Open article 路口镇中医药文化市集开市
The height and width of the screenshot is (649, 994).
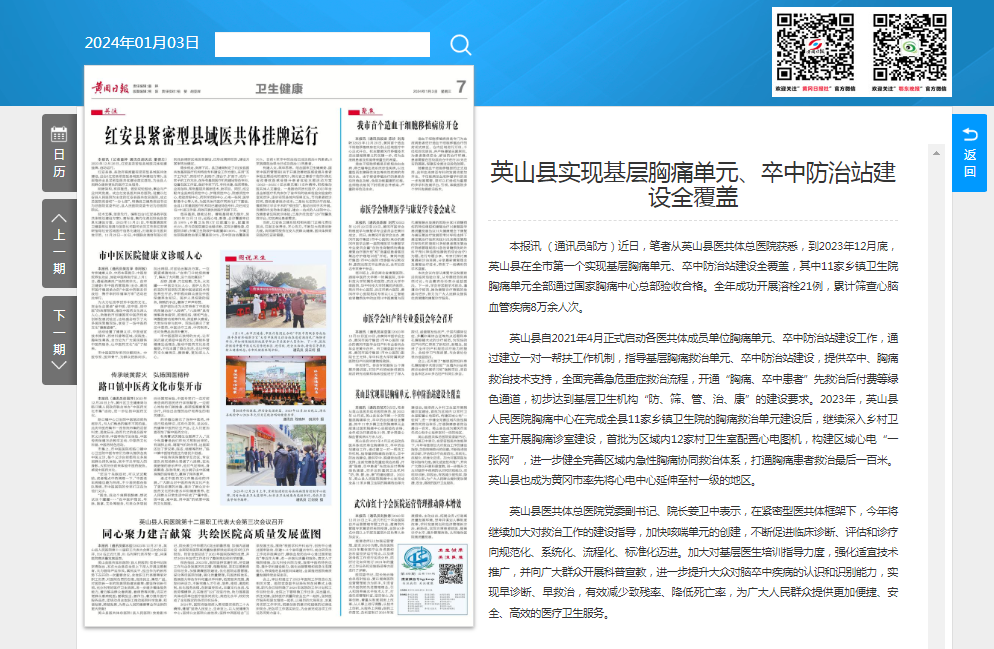pyautogui.click(x=150, y=385)
